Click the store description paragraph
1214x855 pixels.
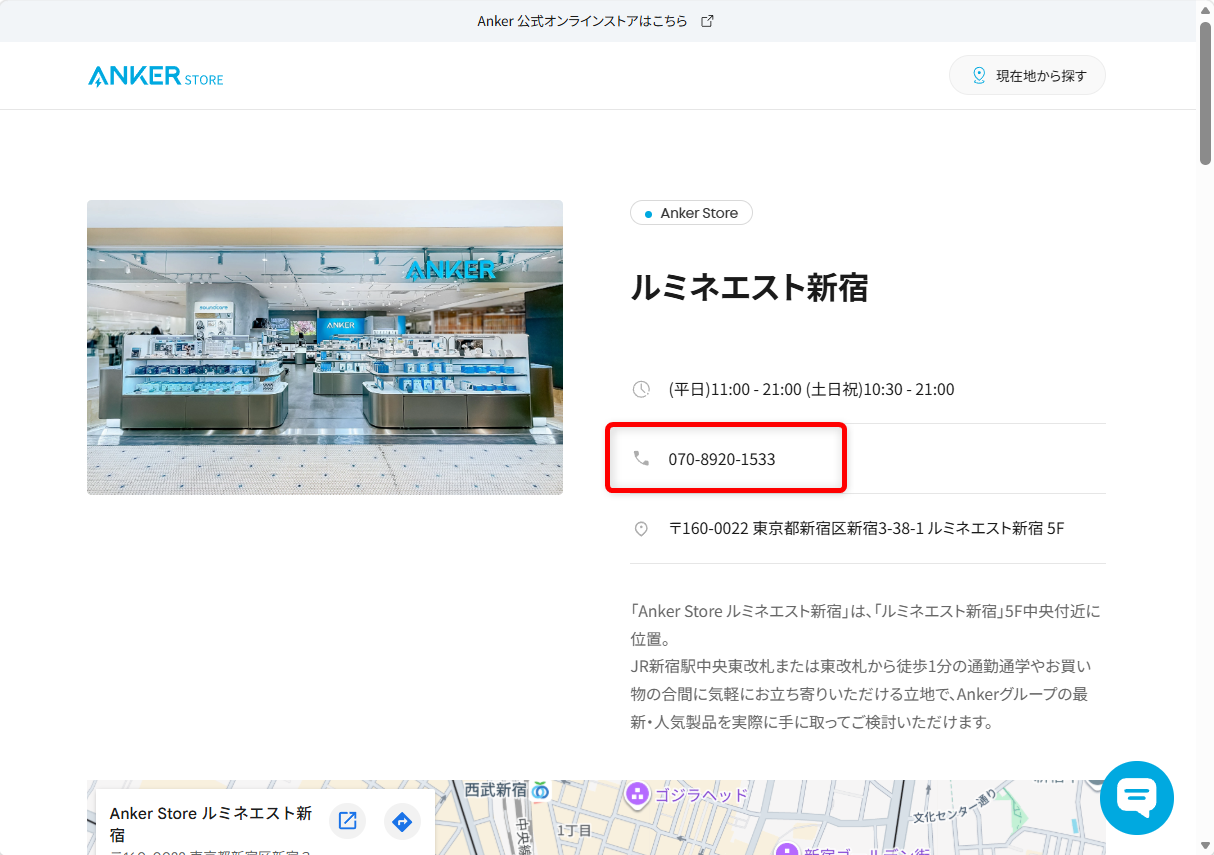(x=867, y=666)
